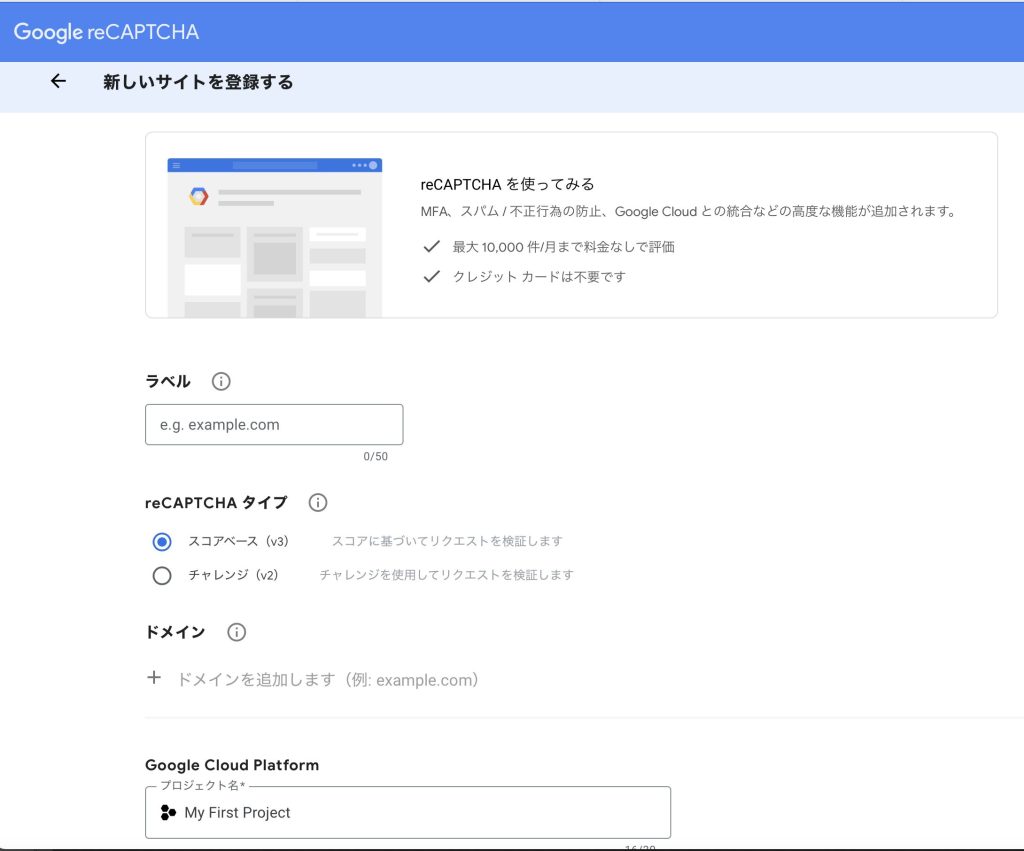1024x851 pixels.
Task: Select the チャレンジ (v2) radio button
Action: 162,575
